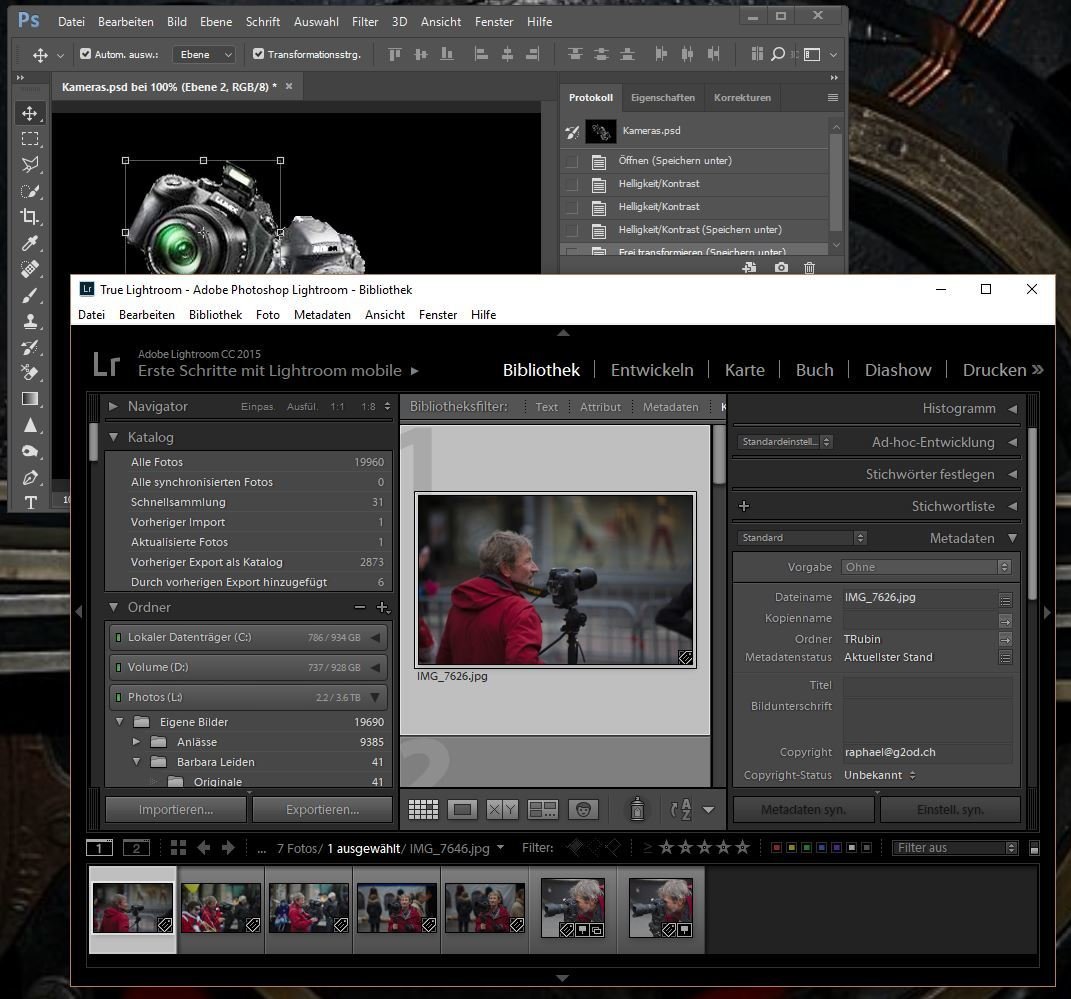Click the Exportieren... button
Image resolution: width=1071 pixels, height=999 pixels.
click(x=322, y=809)
